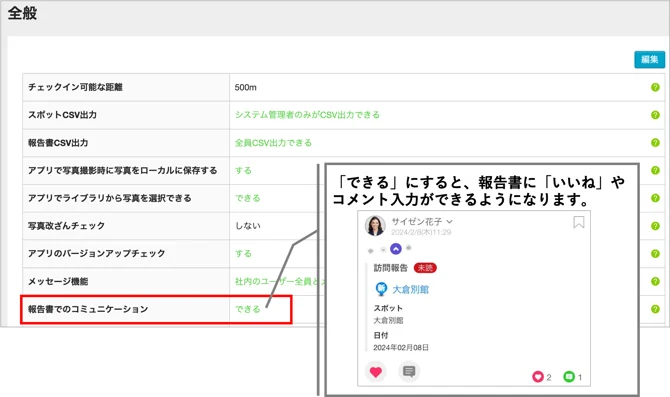View the like count indicator showing 2

click(542, 377)
